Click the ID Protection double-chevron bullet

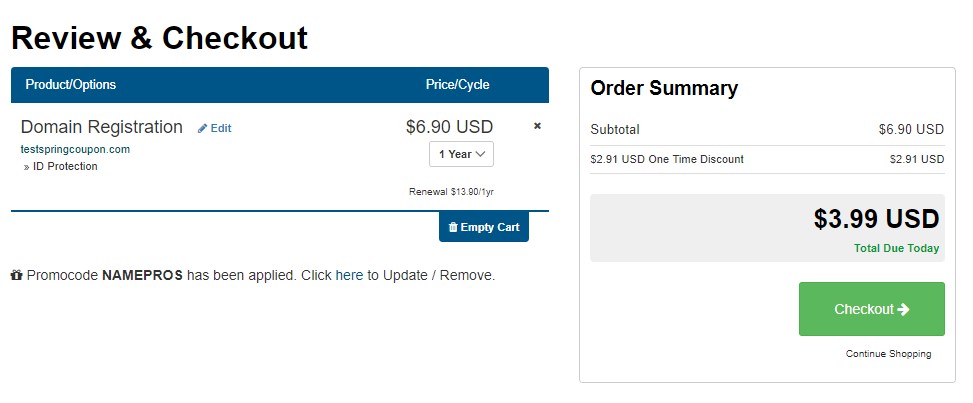27,167
